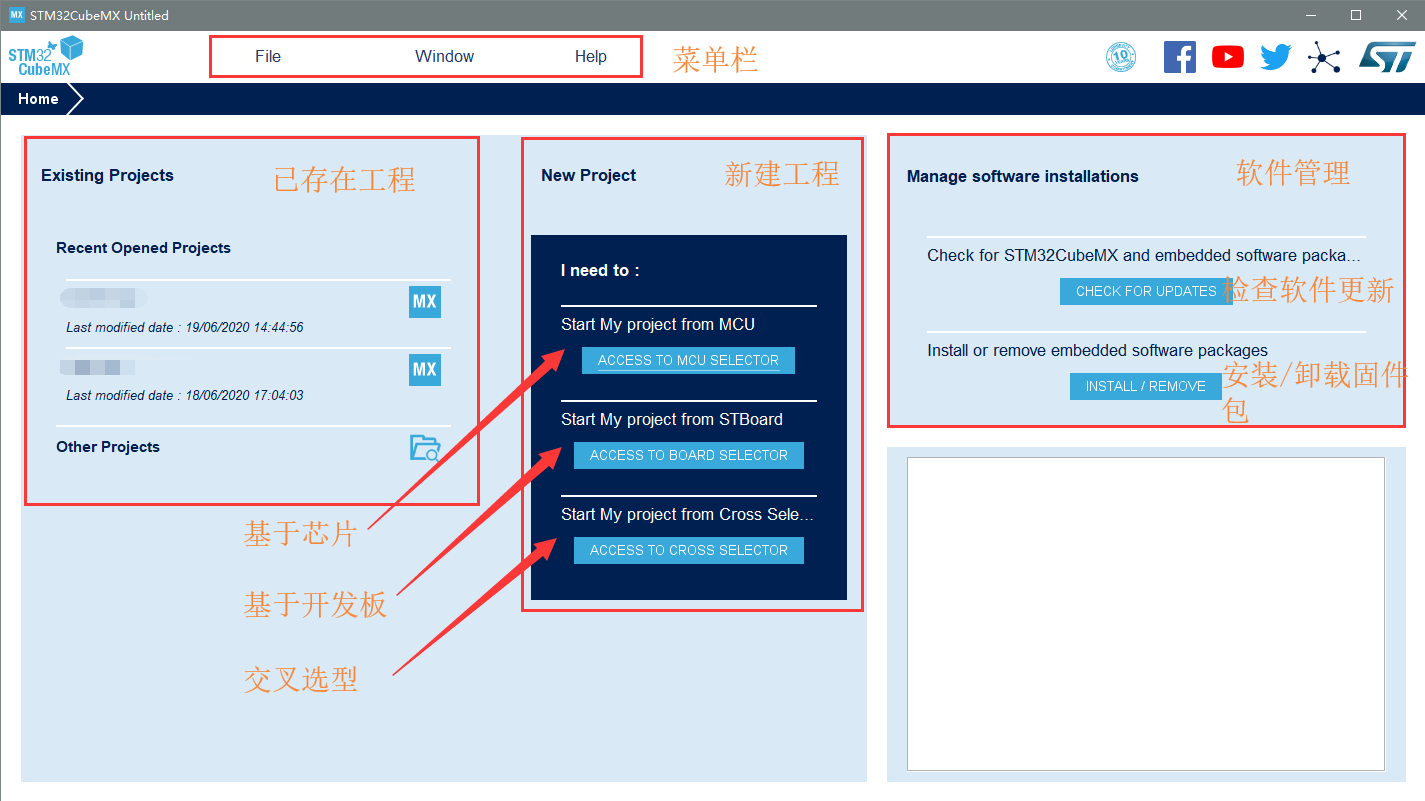The height and width of the screenshot is (801, 1425).
Task: Click Check for STM32CubeMX and embedded software text
Action: coord(1144,255)
